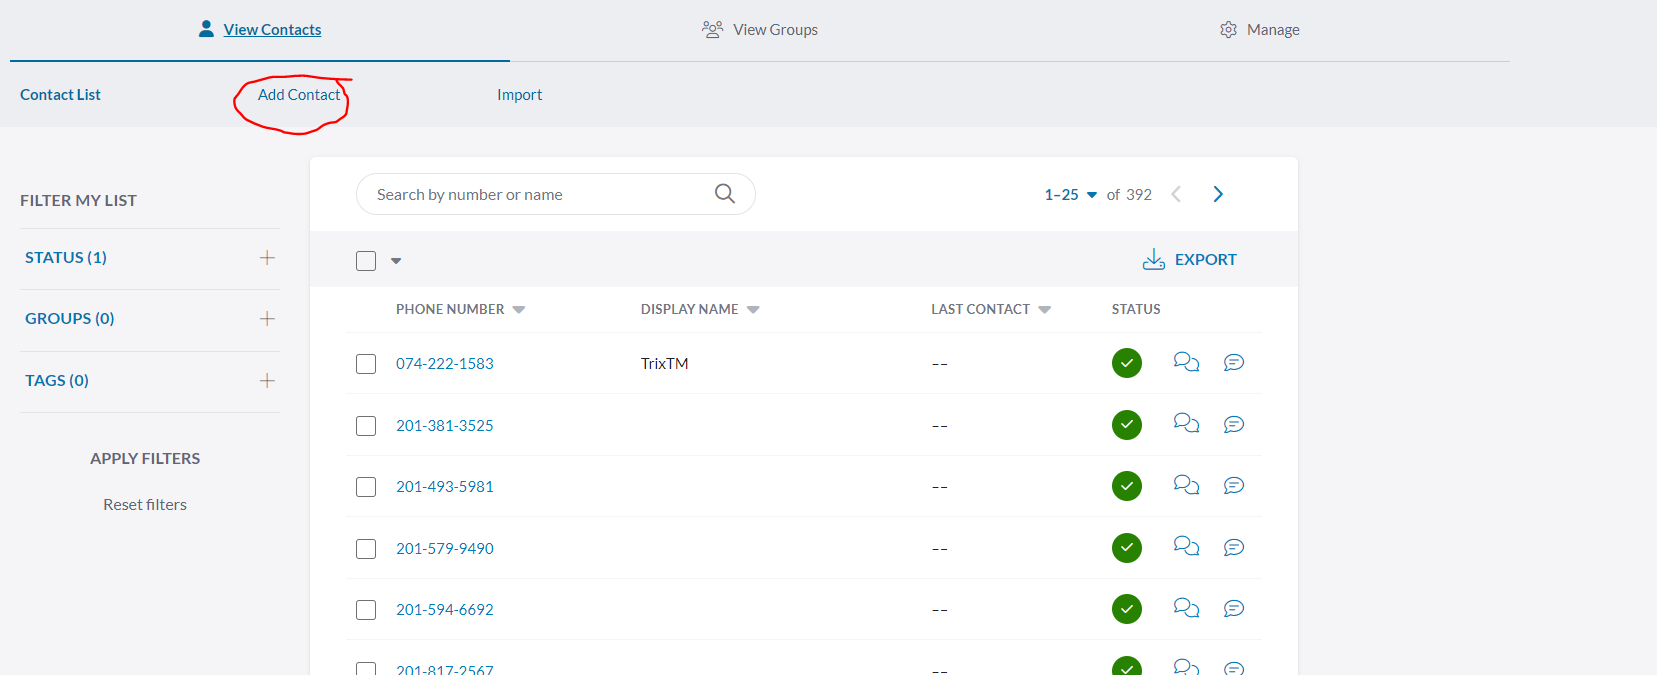
Task: Check the box for 201-579-9490
Action: [x=366, y=549]
